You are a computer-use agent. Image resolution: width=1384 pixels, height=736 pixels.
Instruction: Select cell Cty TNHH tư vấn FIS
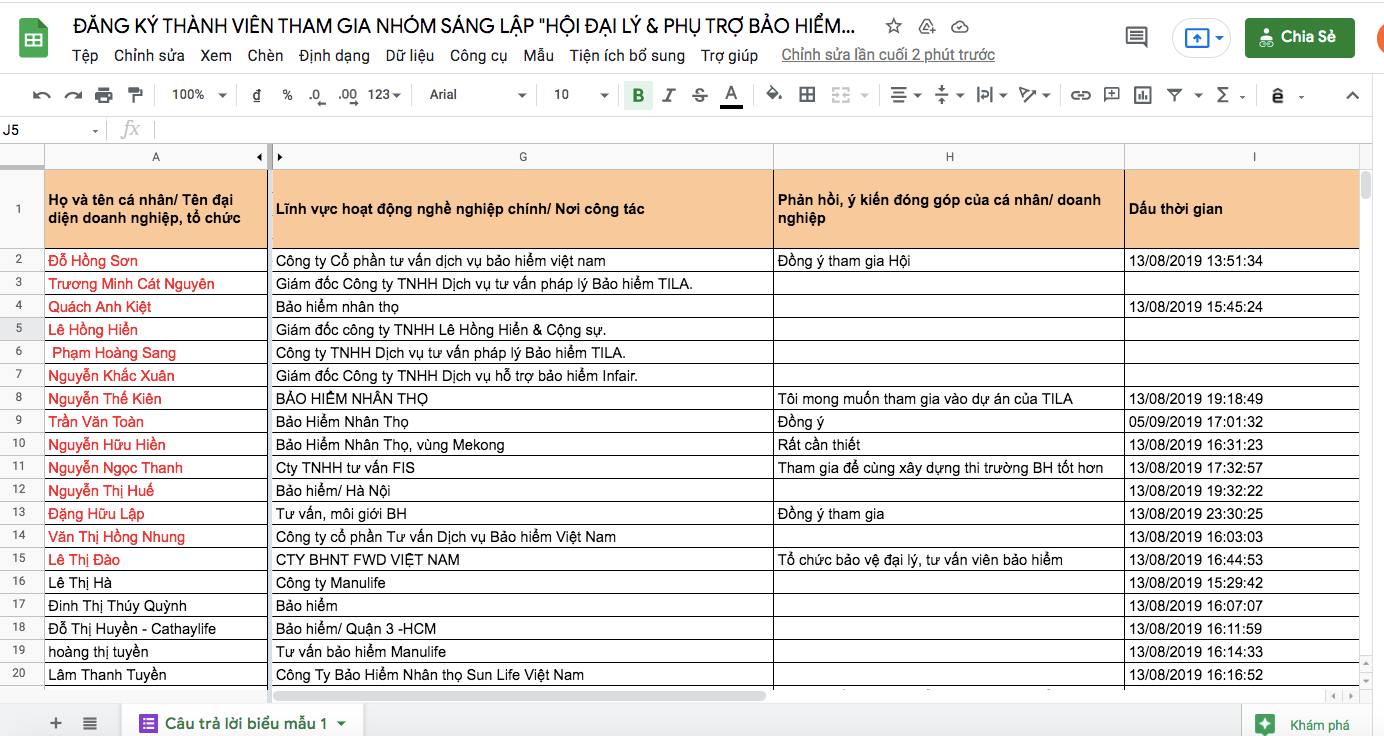pos(522,467)
